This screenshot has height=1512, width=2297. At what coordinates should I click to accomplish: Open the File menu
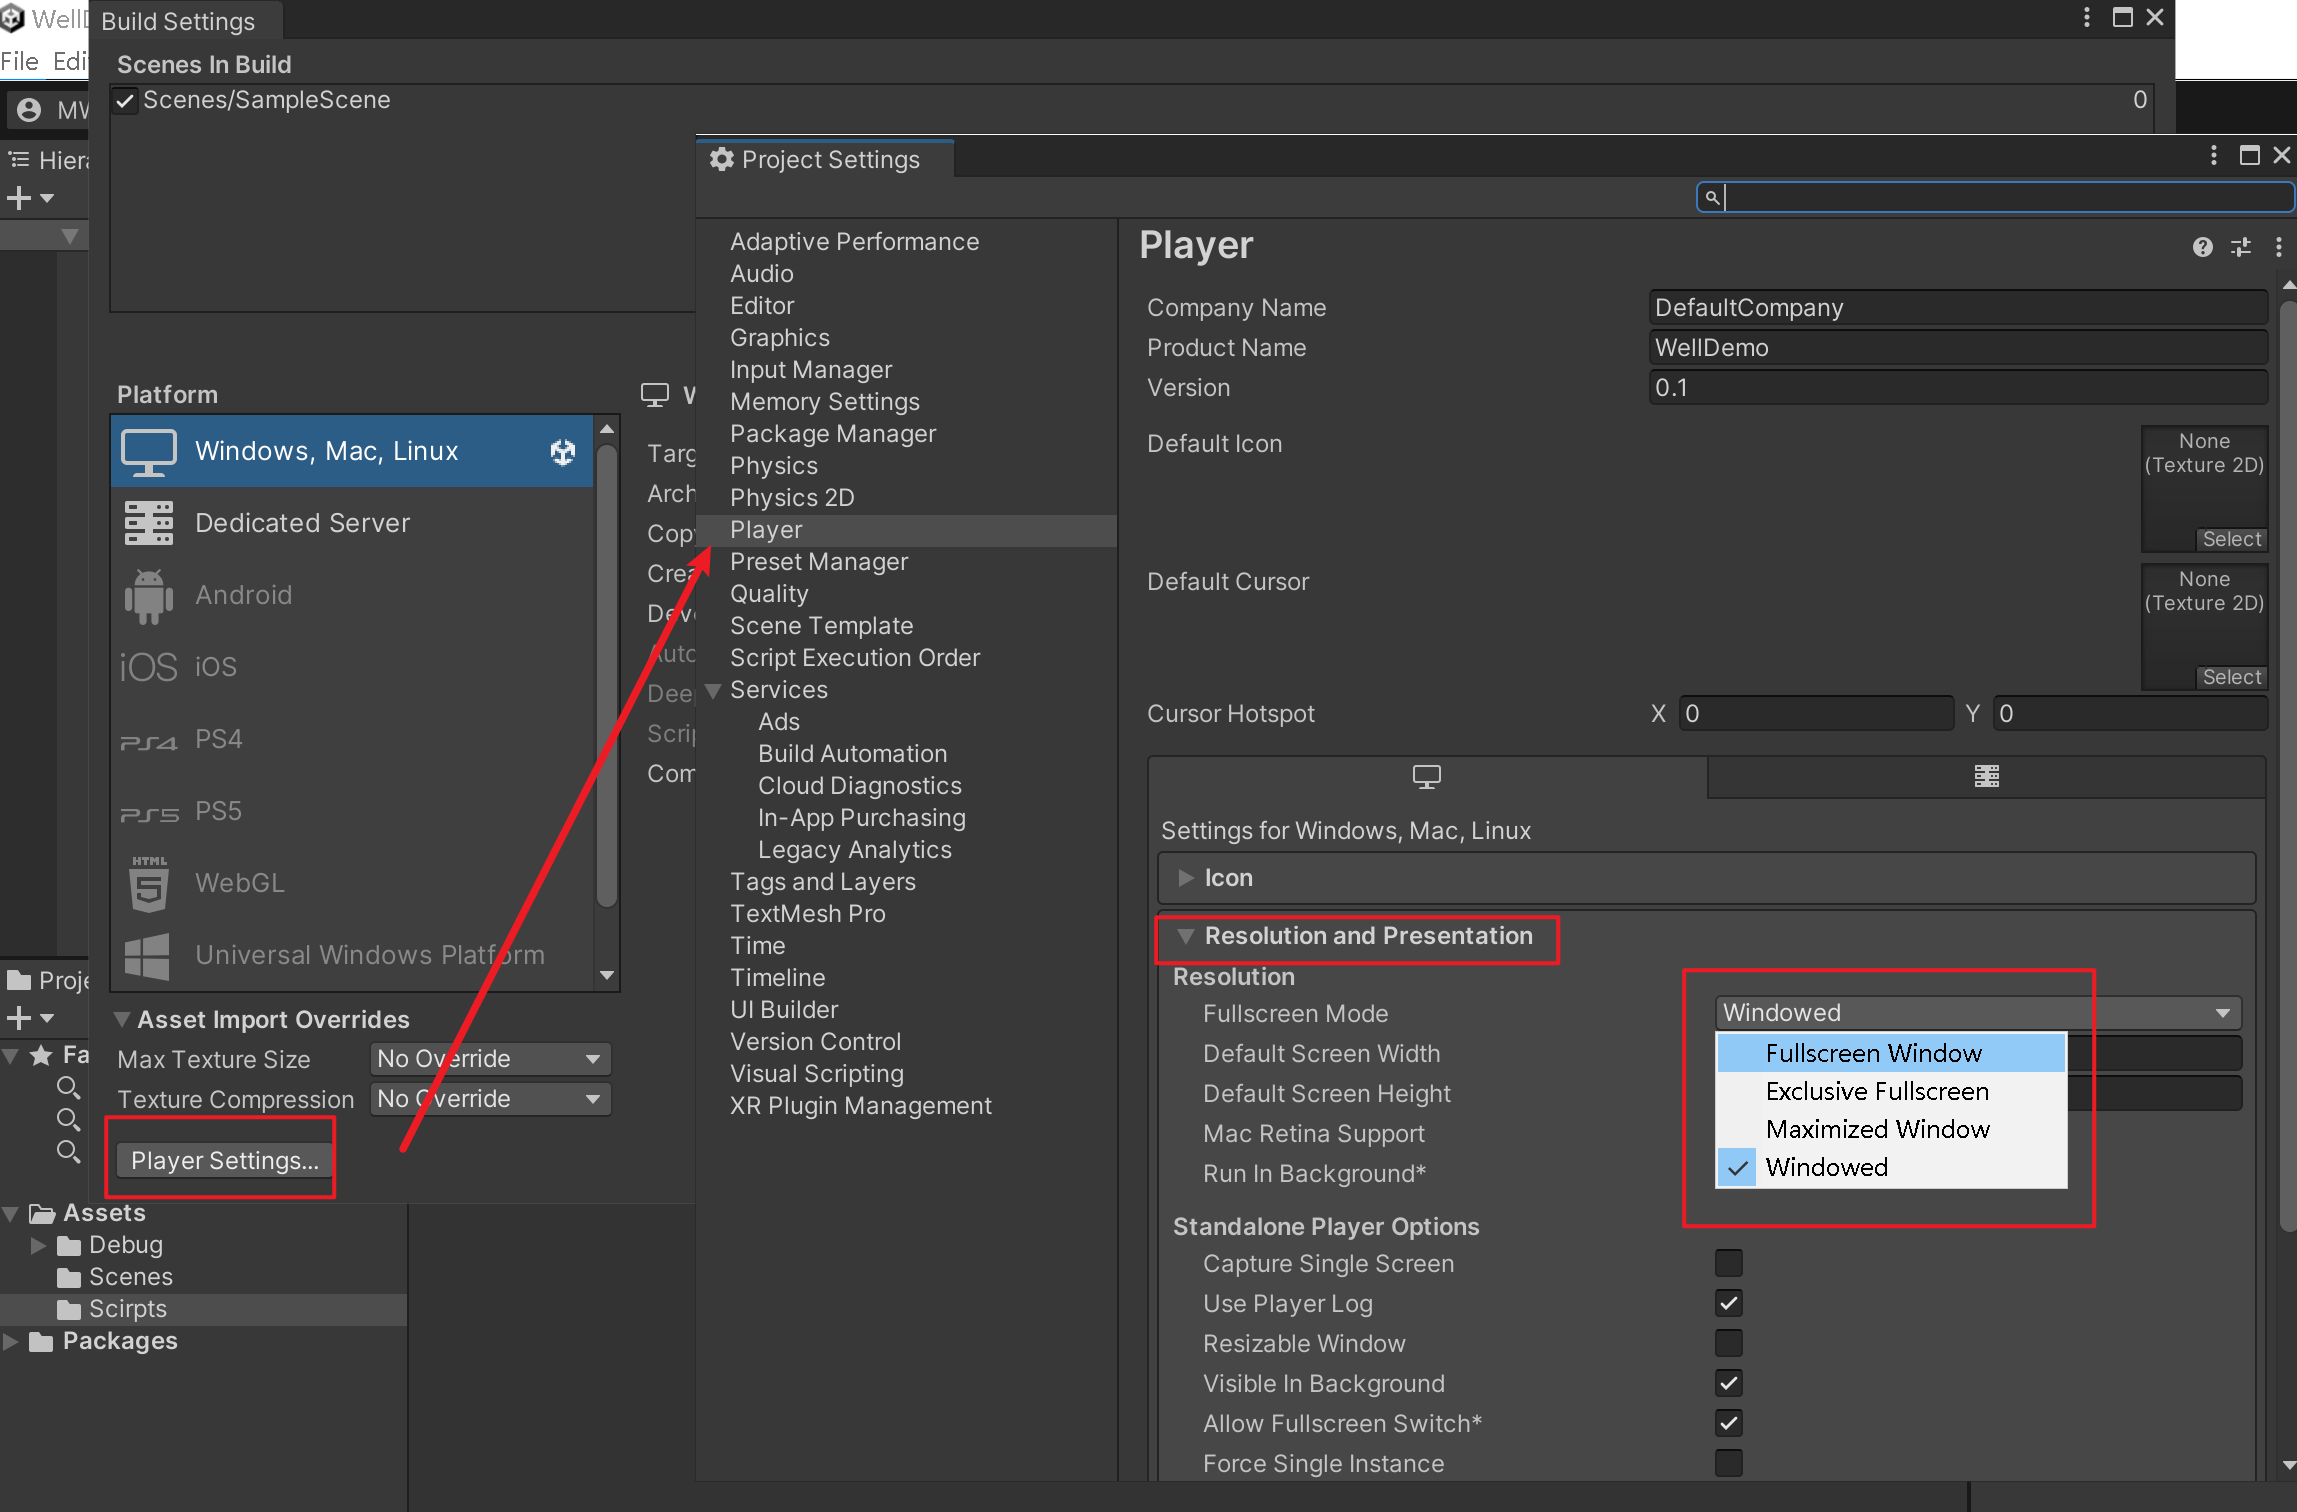(19, 61)
